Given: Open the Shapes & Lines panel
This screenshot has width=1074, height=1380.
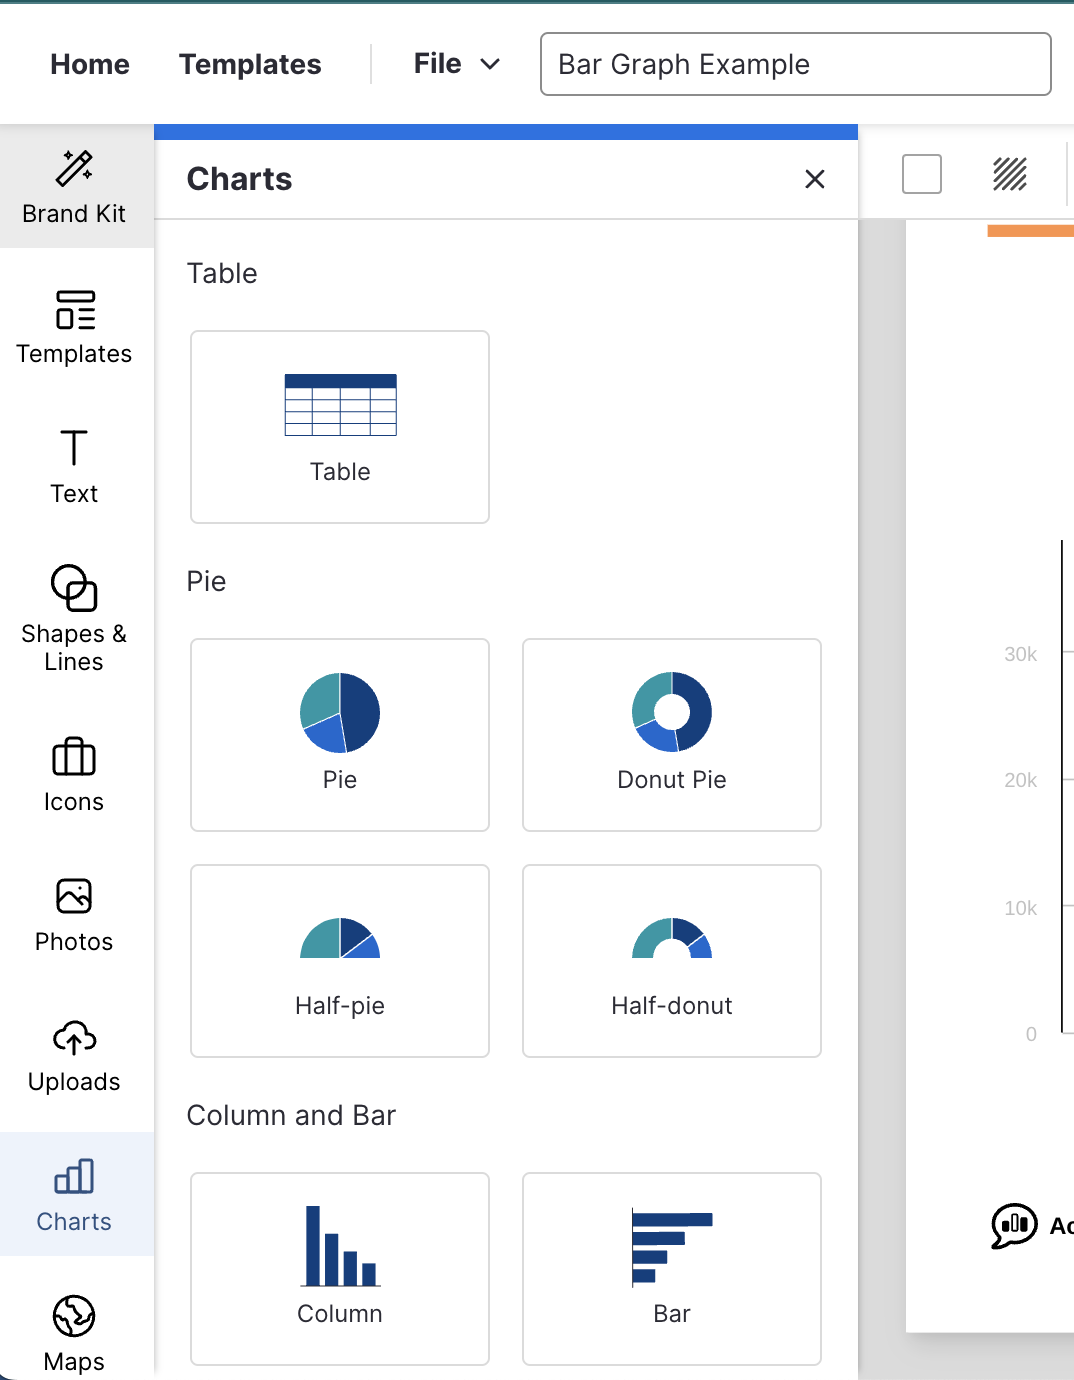Looking at the screenshot, I should tap(74, 618).
